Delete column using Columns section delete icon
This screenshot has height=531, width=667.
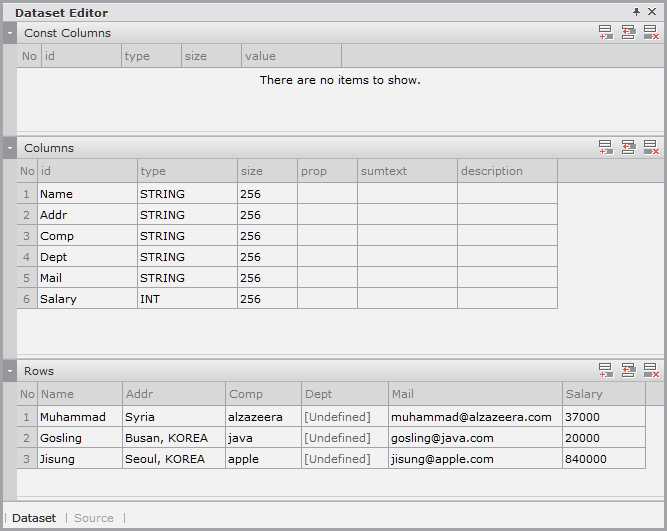pos(650,148)
